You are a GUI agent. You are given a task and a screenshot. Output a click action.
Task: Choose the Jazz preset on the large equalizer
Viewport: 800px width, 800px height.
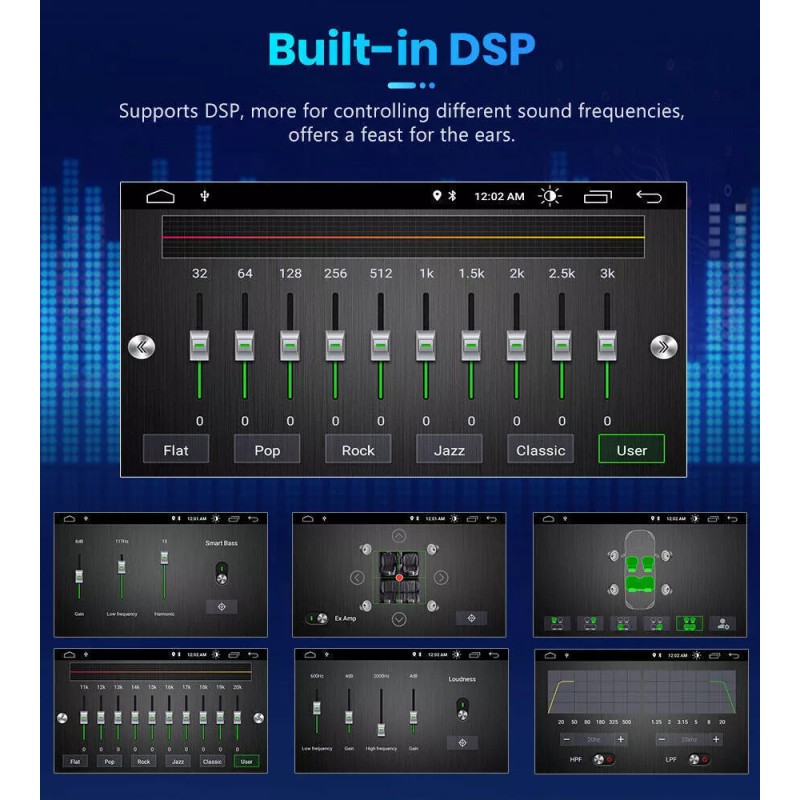point(449,450)
